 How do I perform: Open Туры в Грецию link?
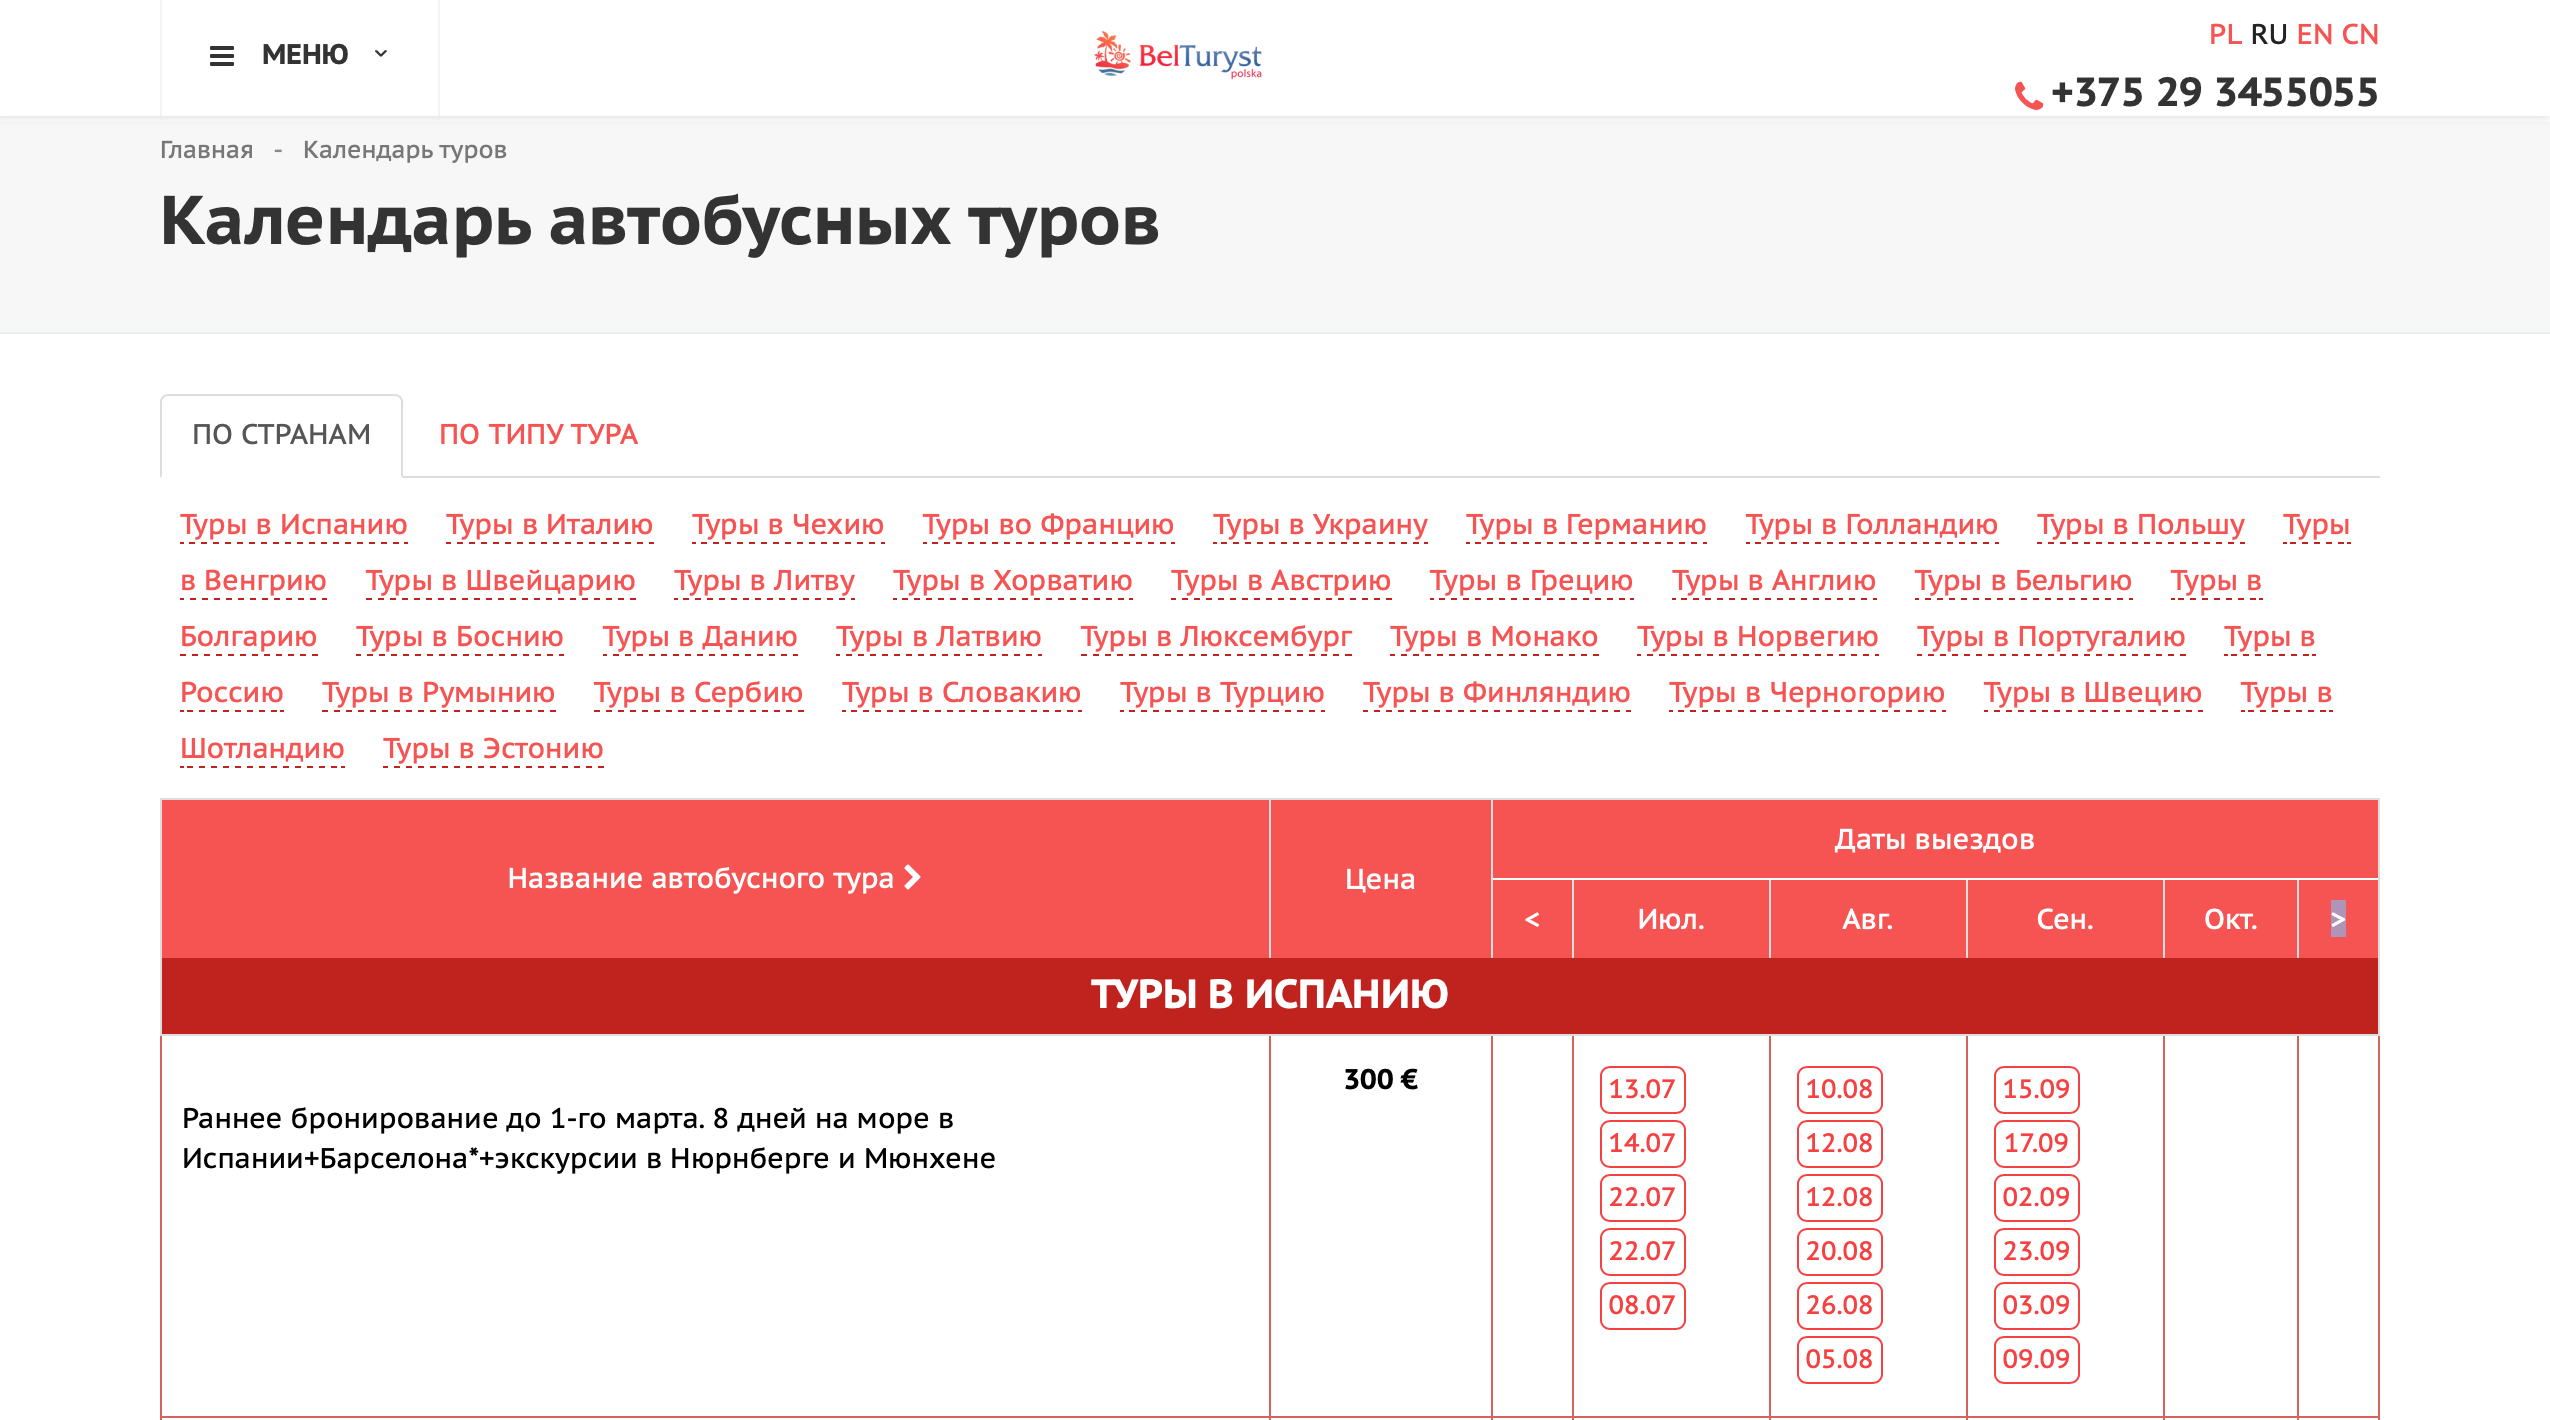point(1531,580)
